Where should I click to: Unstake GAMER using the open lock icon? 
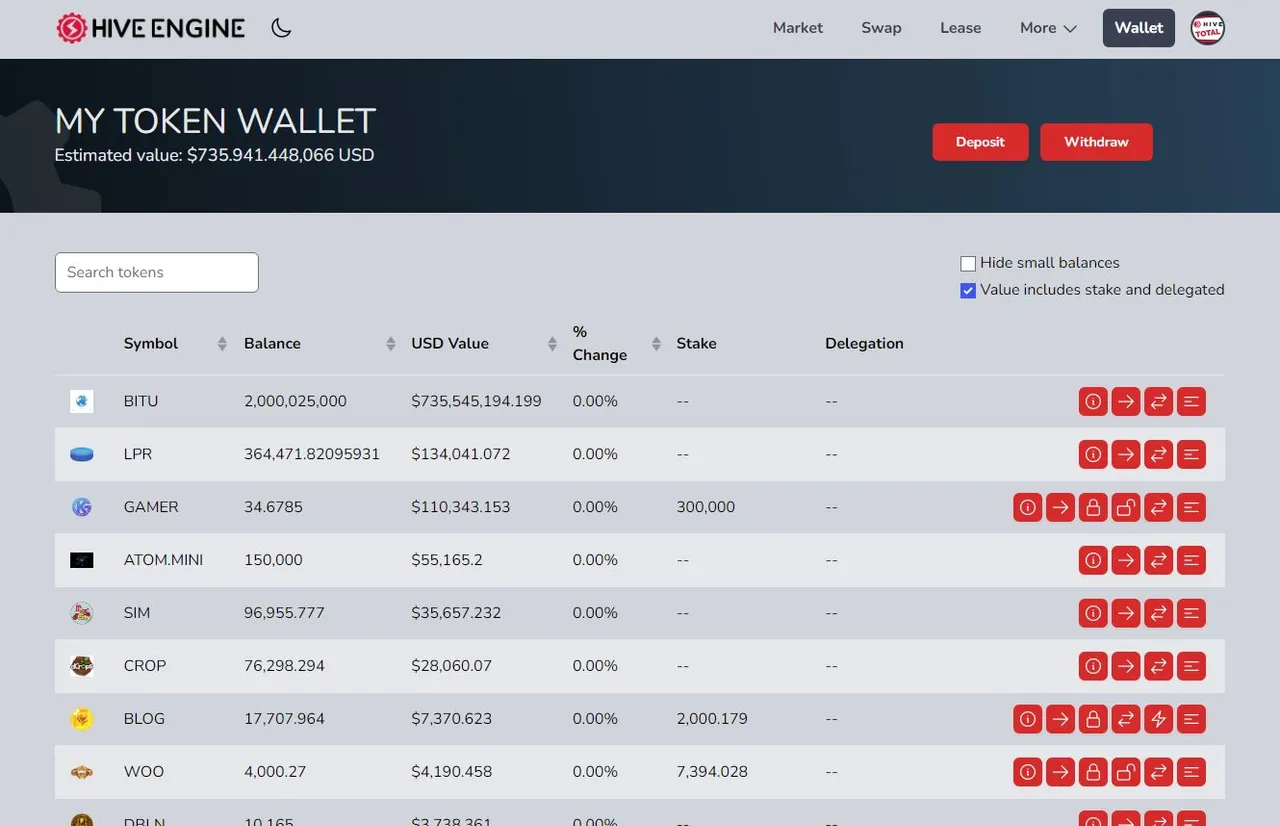click(1126, 508)
